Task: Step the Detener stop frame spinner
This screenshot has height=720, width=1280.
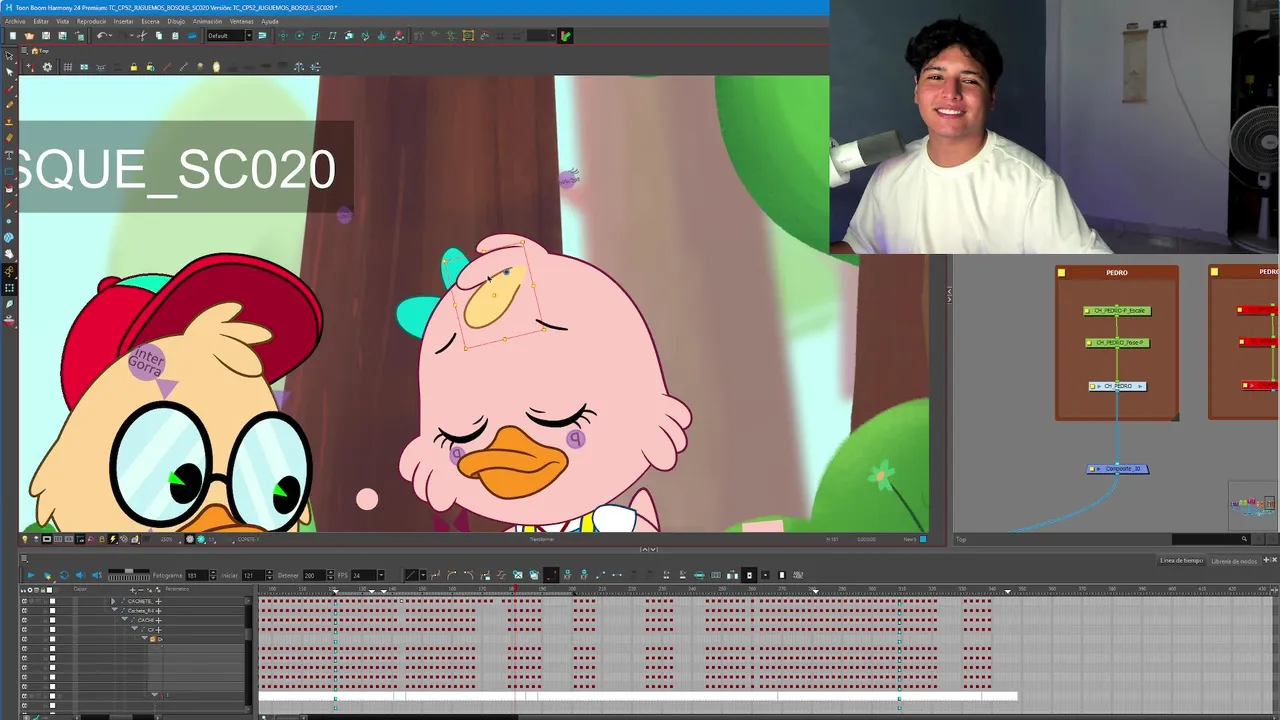Action: click(x=332, y=575)
